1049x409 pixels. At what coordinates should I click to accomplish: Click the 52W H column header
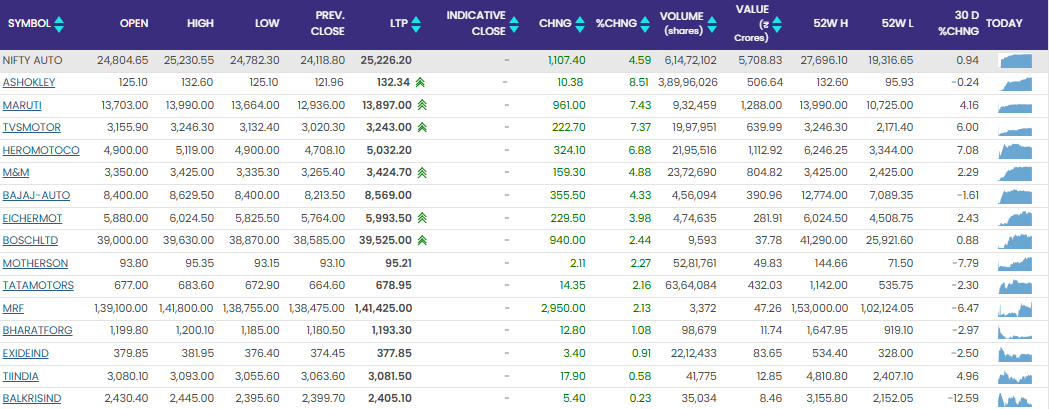coord(830,23)
